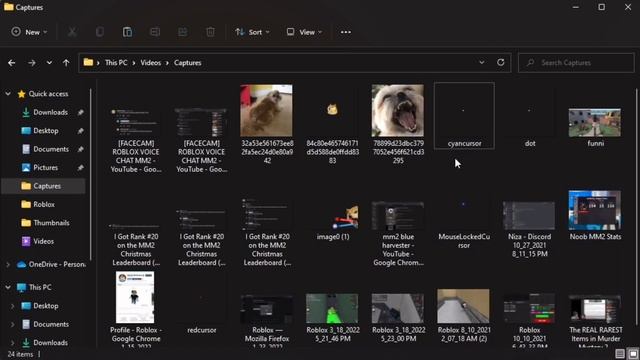Collapse the This PC tree node
This screenshot has height=360, width=640.
(8, 287)
